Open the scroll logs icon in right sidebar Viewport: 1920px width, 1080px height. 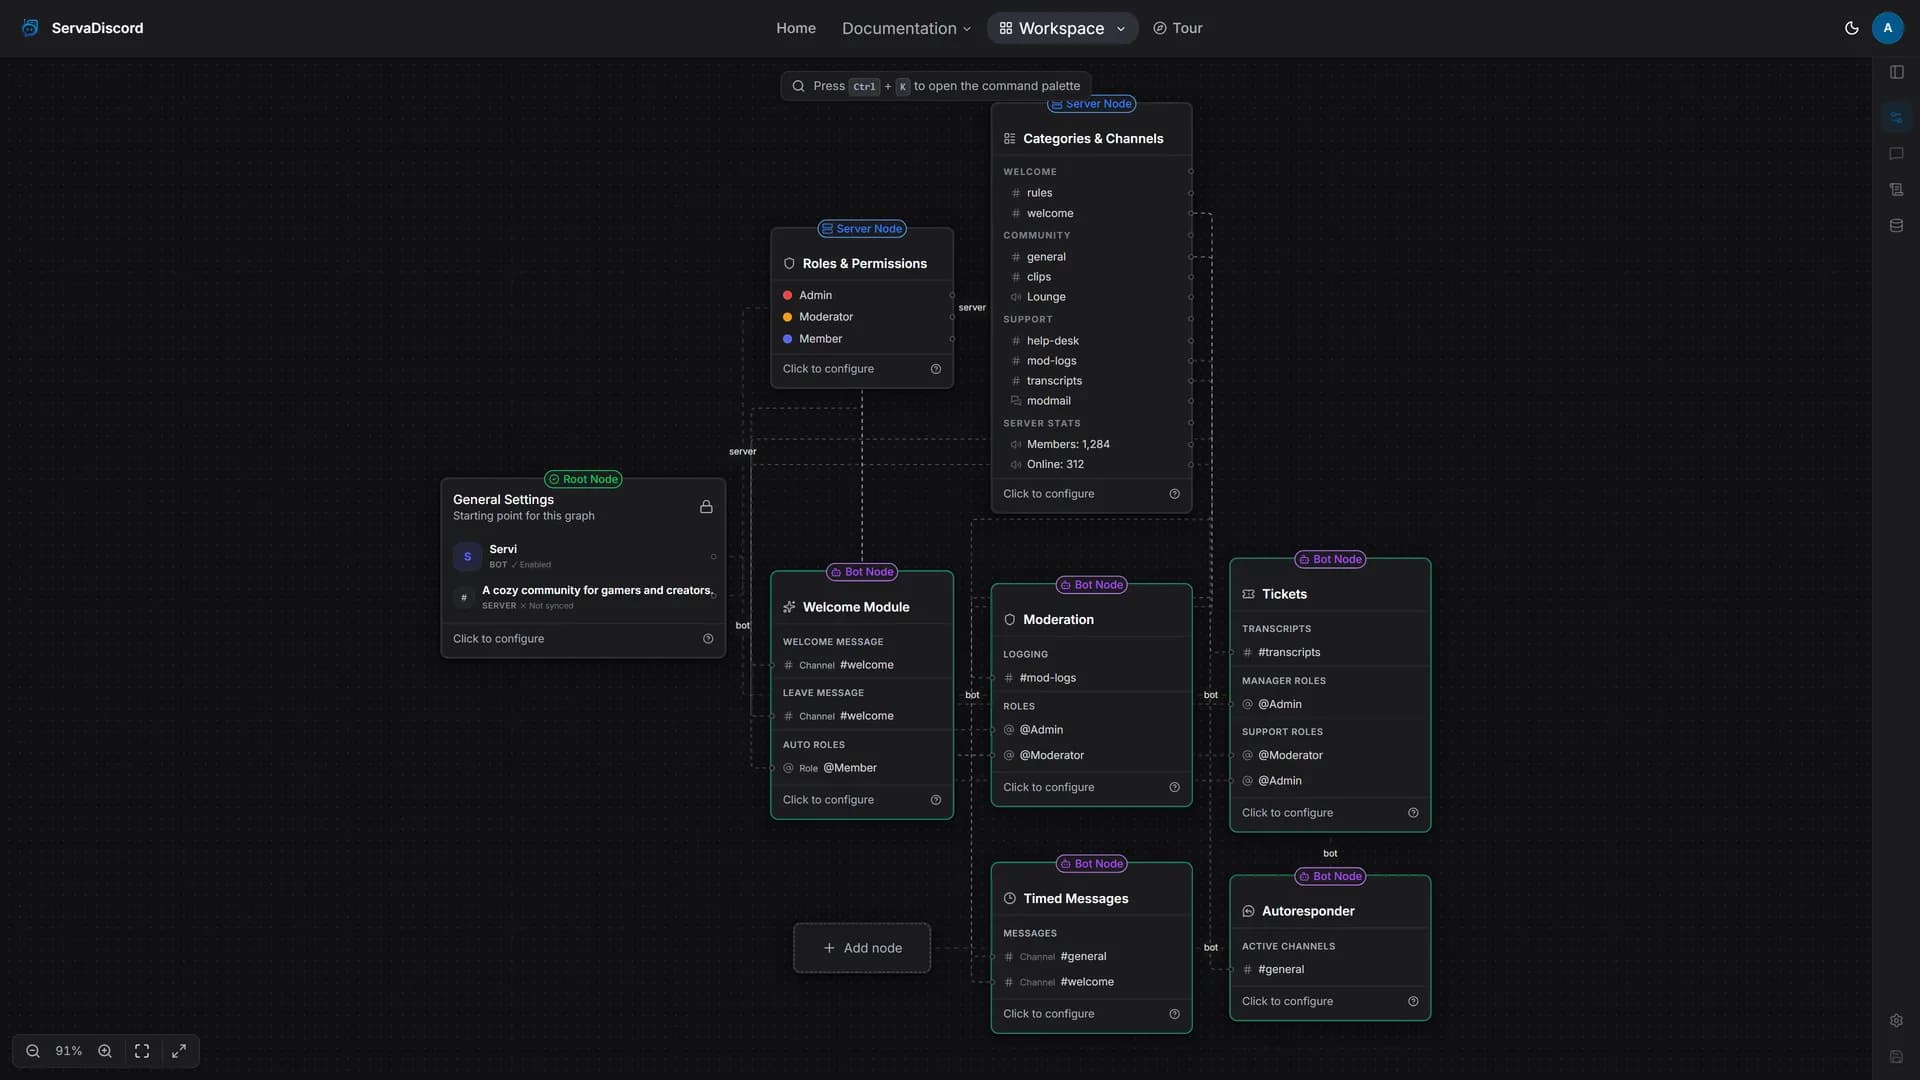point(1896,189)
